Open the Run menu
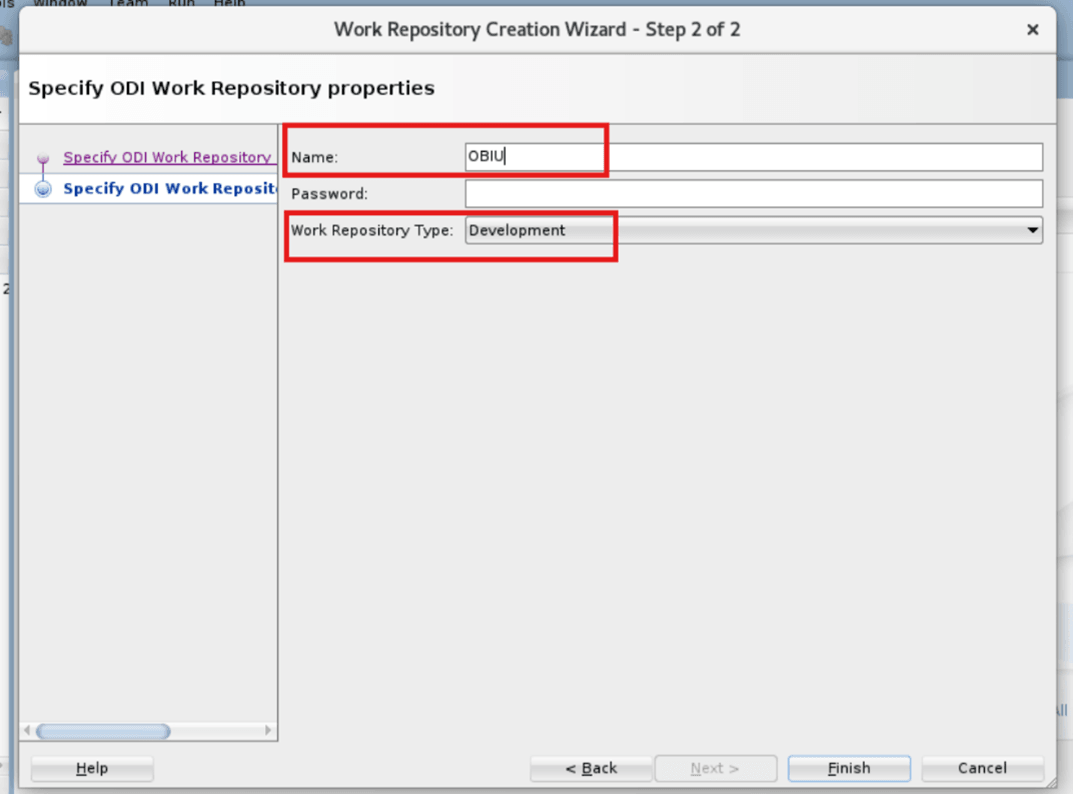 (181, 4)
